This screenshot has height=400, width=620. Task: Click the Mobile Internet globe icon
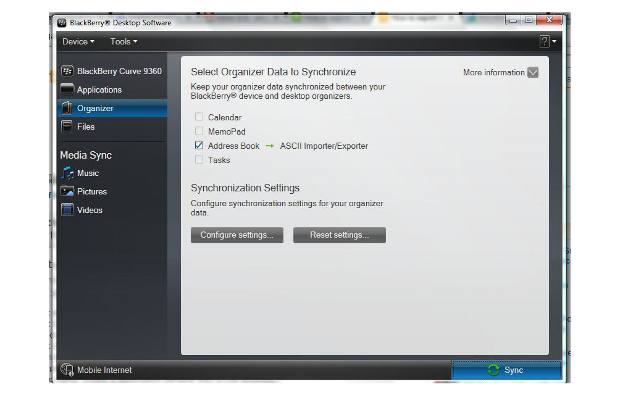(67, 370)
